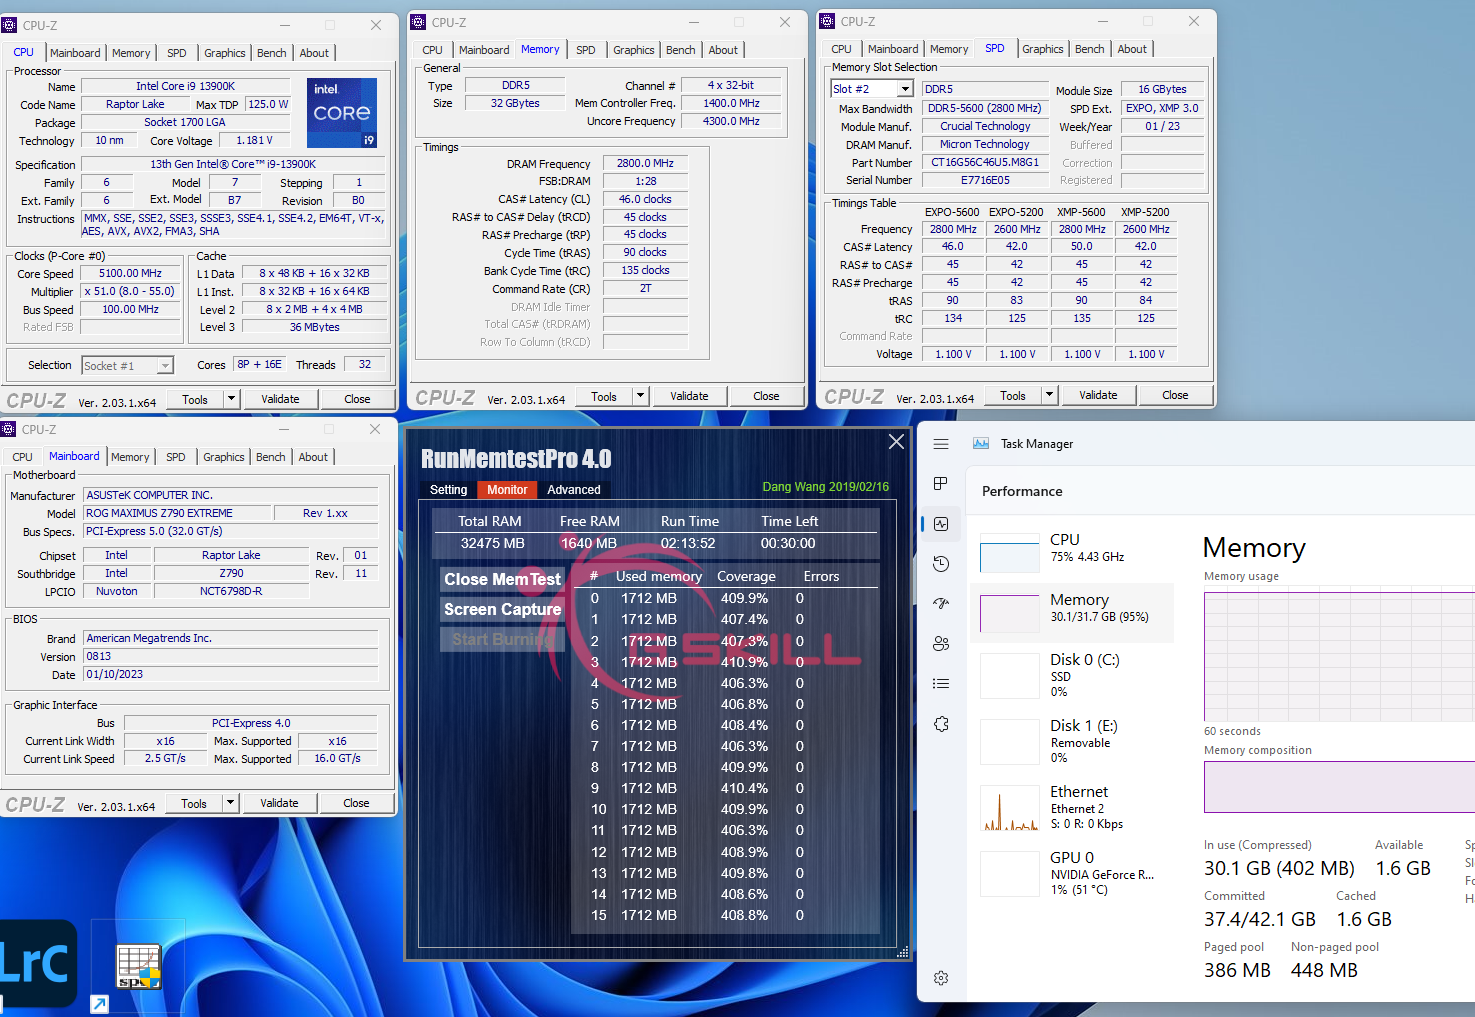The height and width of the screenshot is (1017, 1475).
Task: Select GPU 0 NVIDIA GeForce performance item
Action: click(x=1072, y=873)
